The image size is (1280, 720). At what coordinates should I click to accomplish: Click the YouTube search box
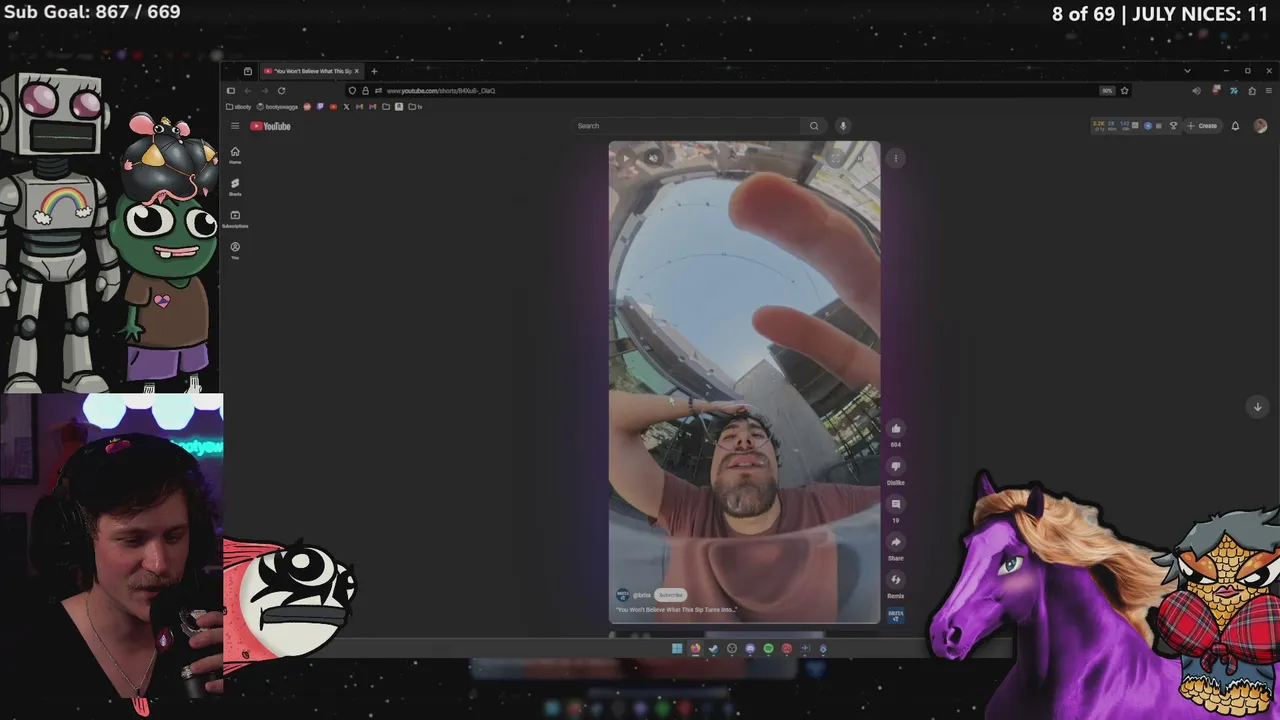[687, 126]
